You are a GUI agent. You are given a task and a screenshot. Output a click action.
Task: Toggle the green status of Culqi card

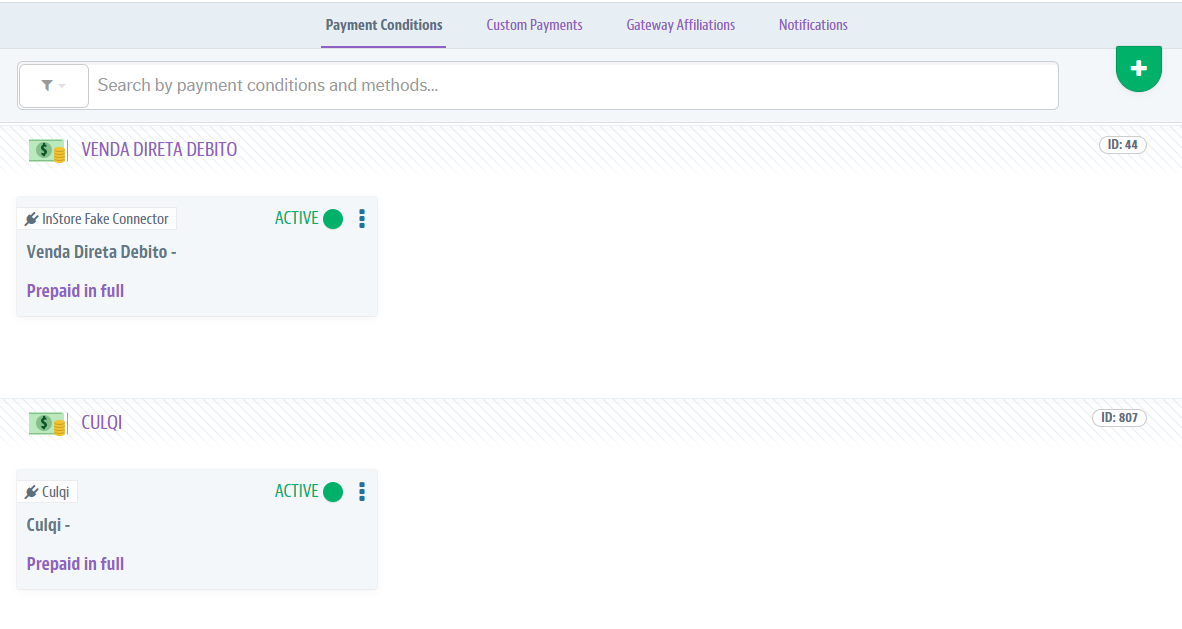pyautogui.click(x=333, y=492)
